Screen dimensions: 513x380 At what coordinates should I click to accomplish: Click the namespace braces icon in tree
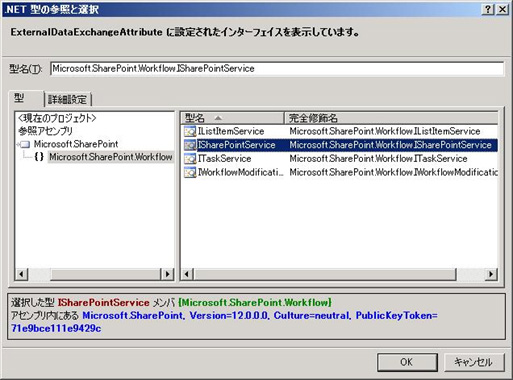click(39, 157)
